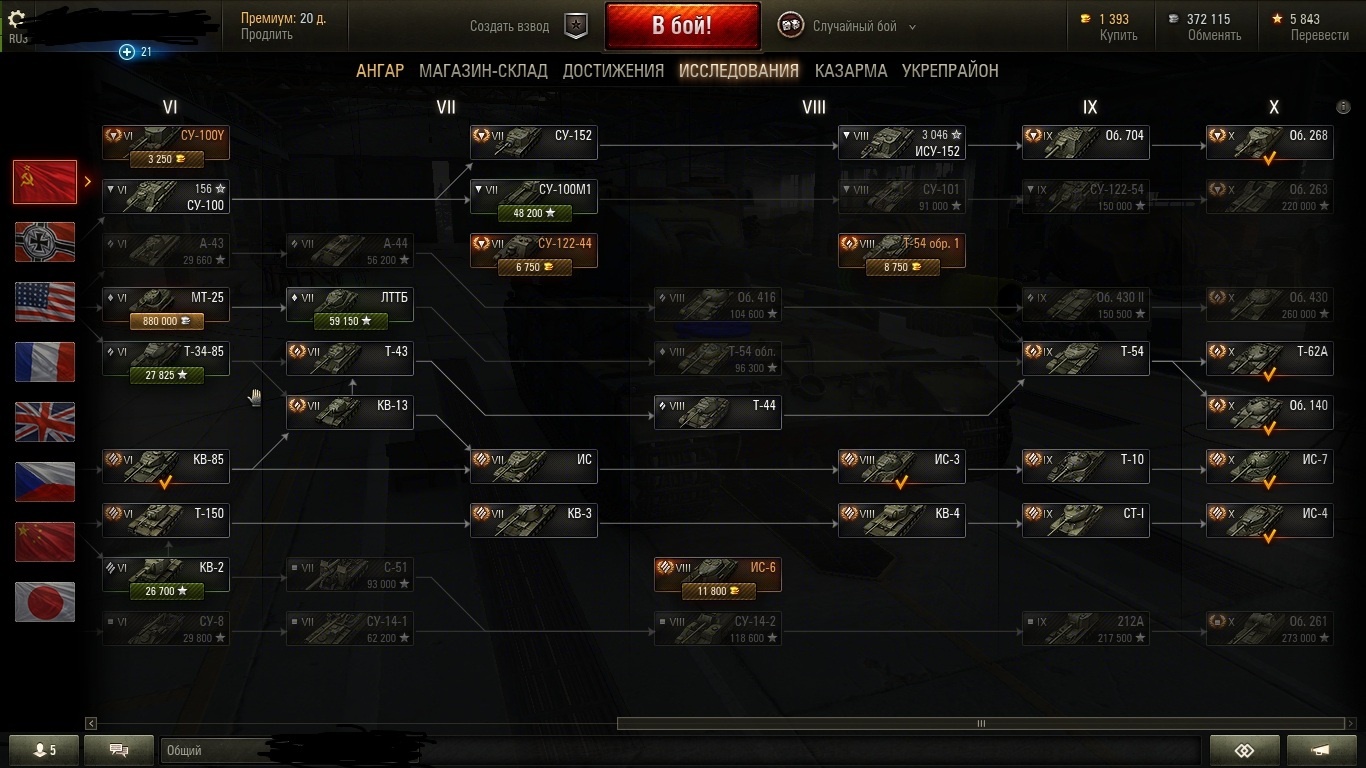Select the ИС-7 tank node
Viewport: 1366px width, 768px height.
coord(1269,467)
